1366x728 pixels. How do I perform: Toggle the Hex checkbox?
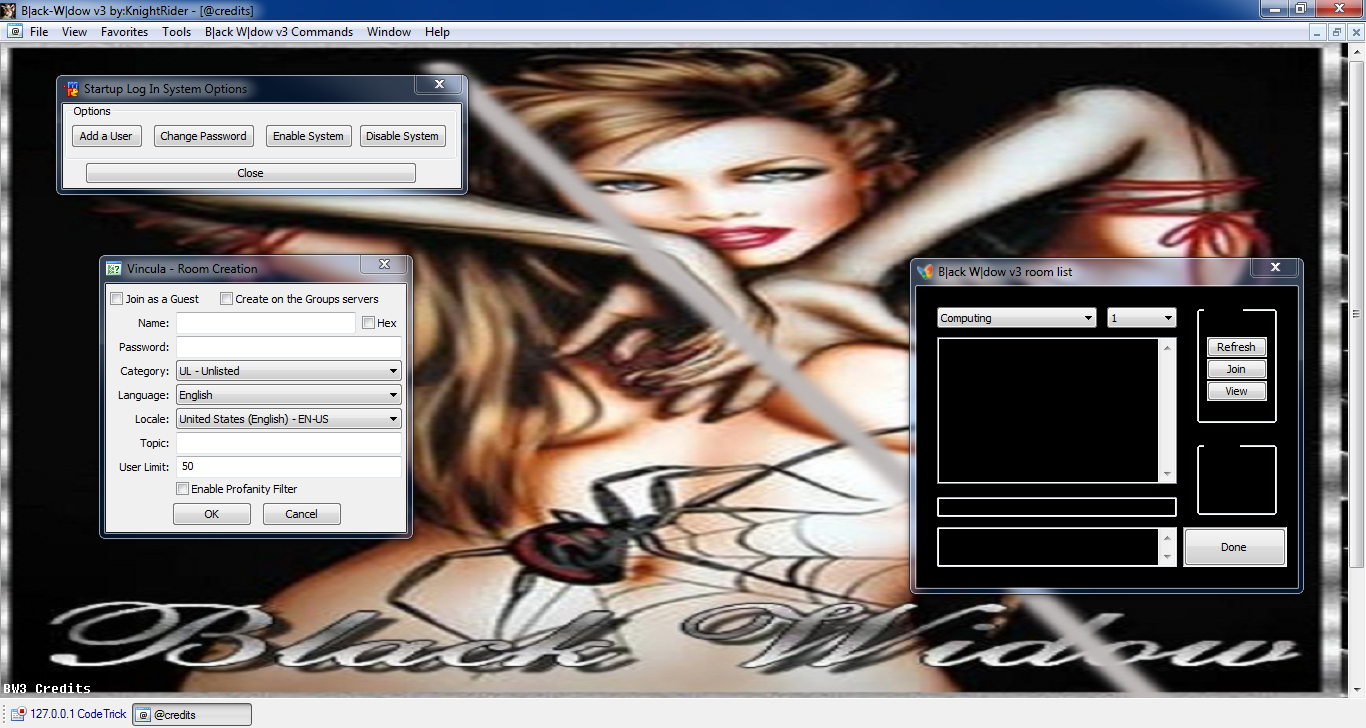coord(368,323)
